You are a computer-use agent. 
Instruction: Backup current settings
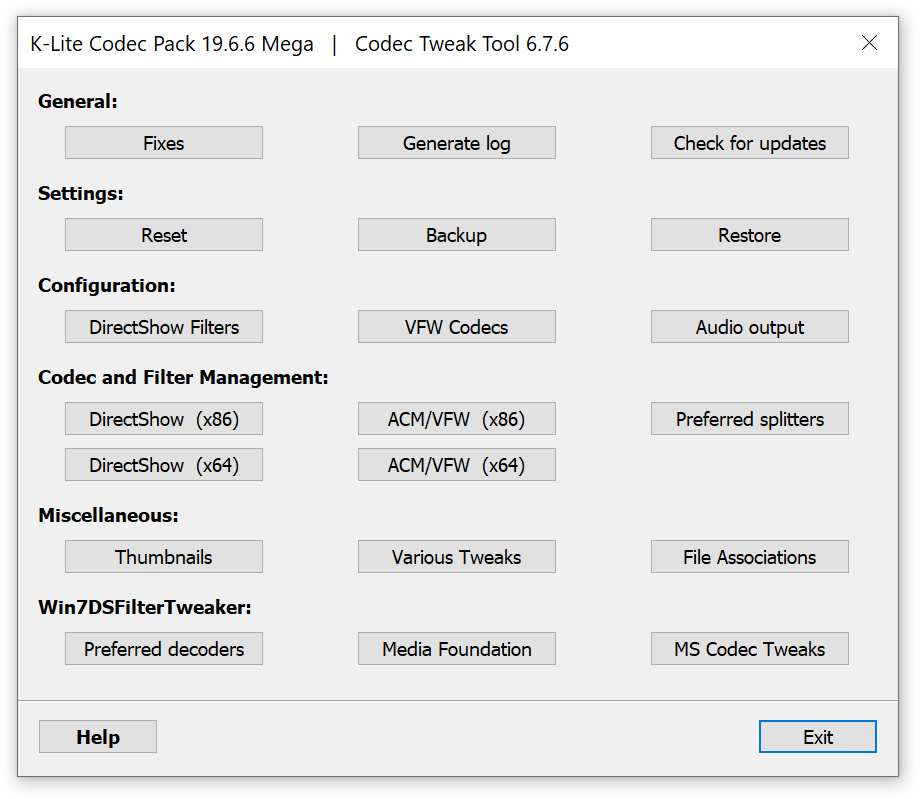tap(456, 234)
